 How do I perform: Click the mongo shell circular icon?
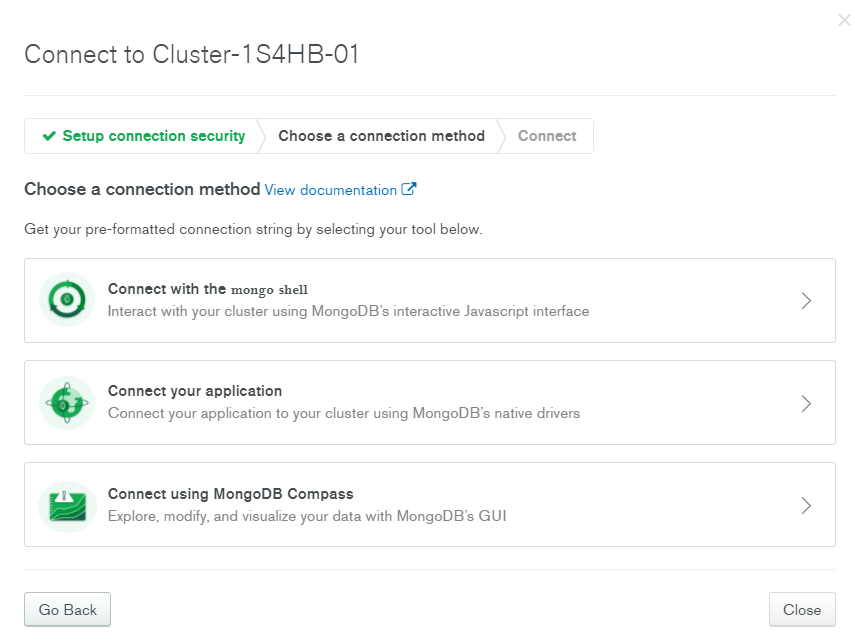67,299
